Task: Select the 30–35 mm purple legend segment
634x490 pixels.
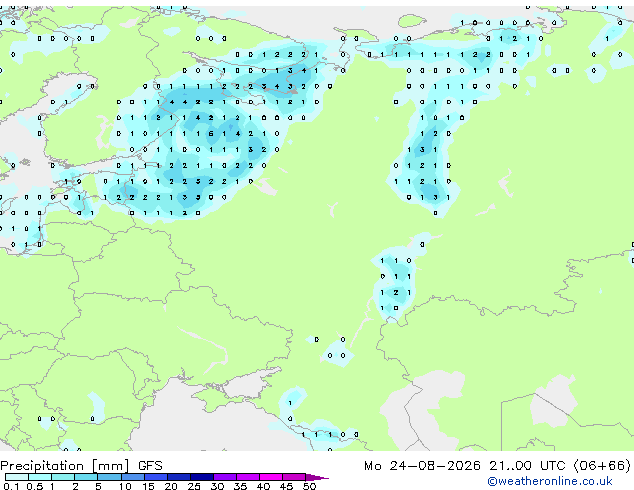Action: tap(224, 477)
